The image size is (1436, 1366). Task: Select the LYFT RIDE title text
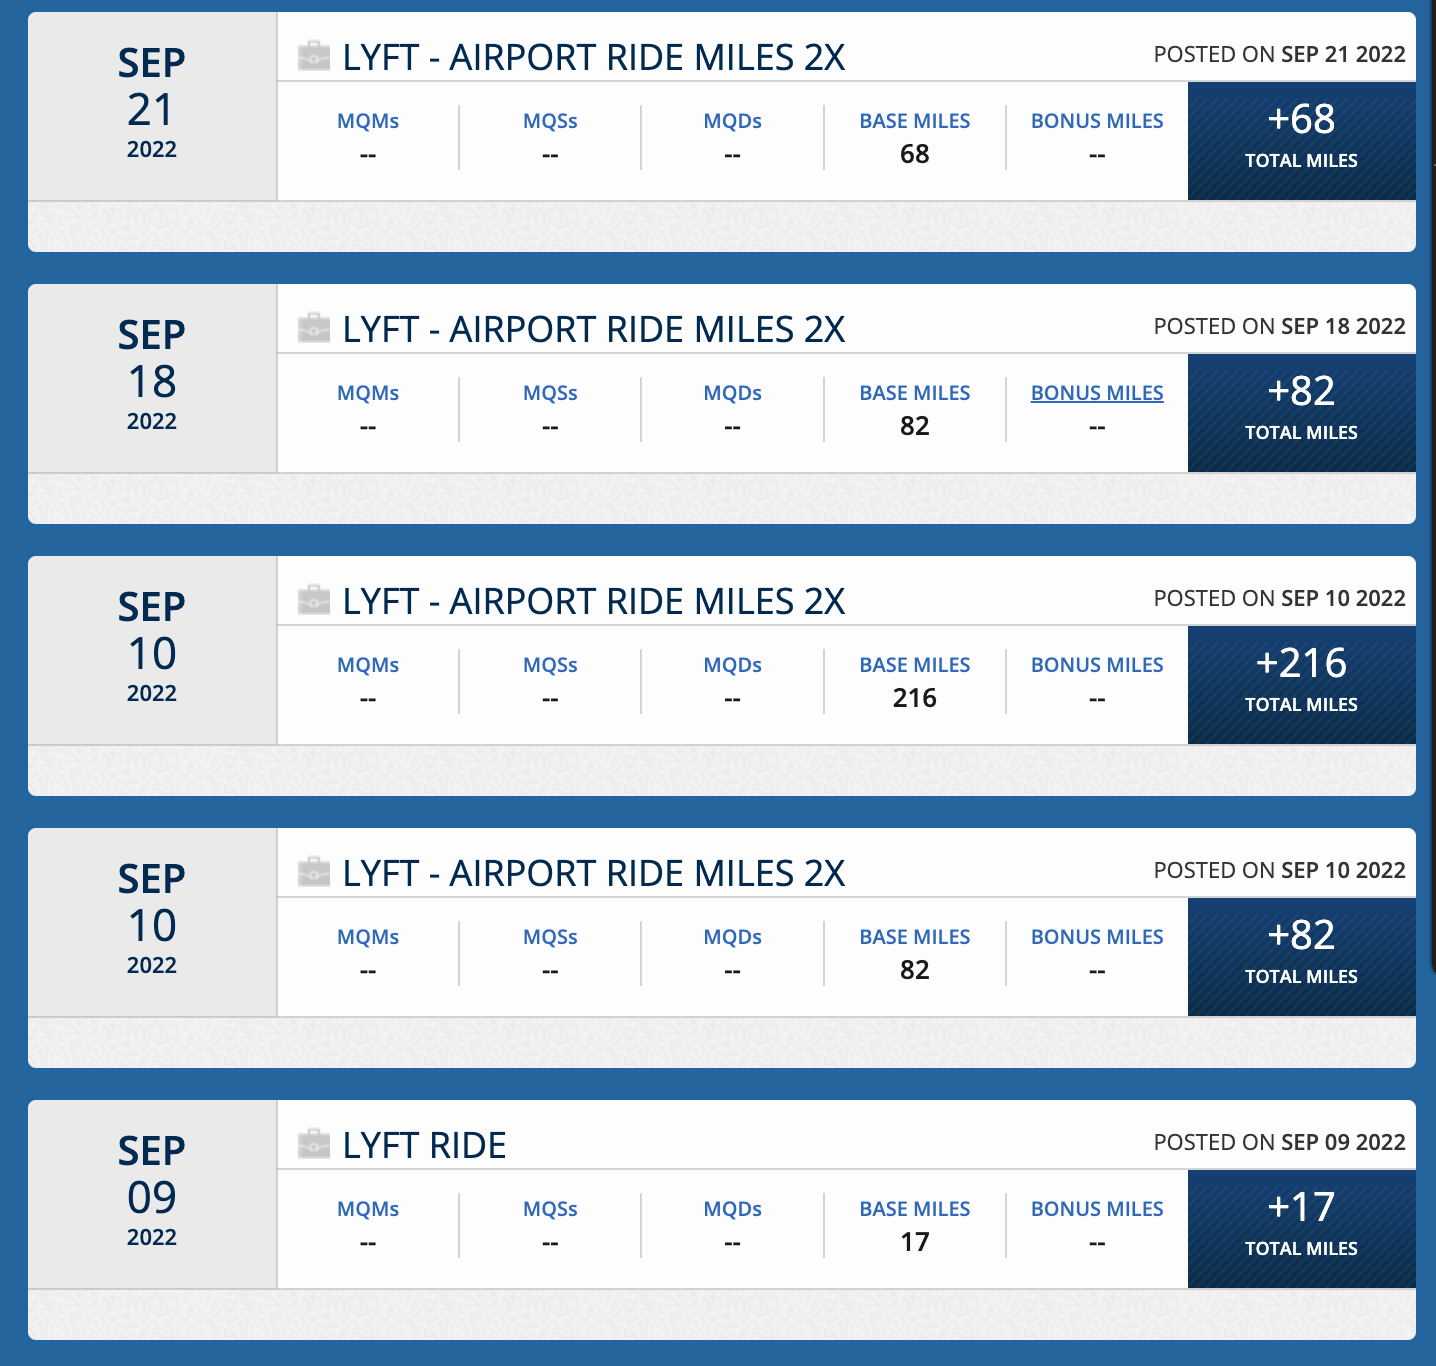click(x=422, y=1144)
